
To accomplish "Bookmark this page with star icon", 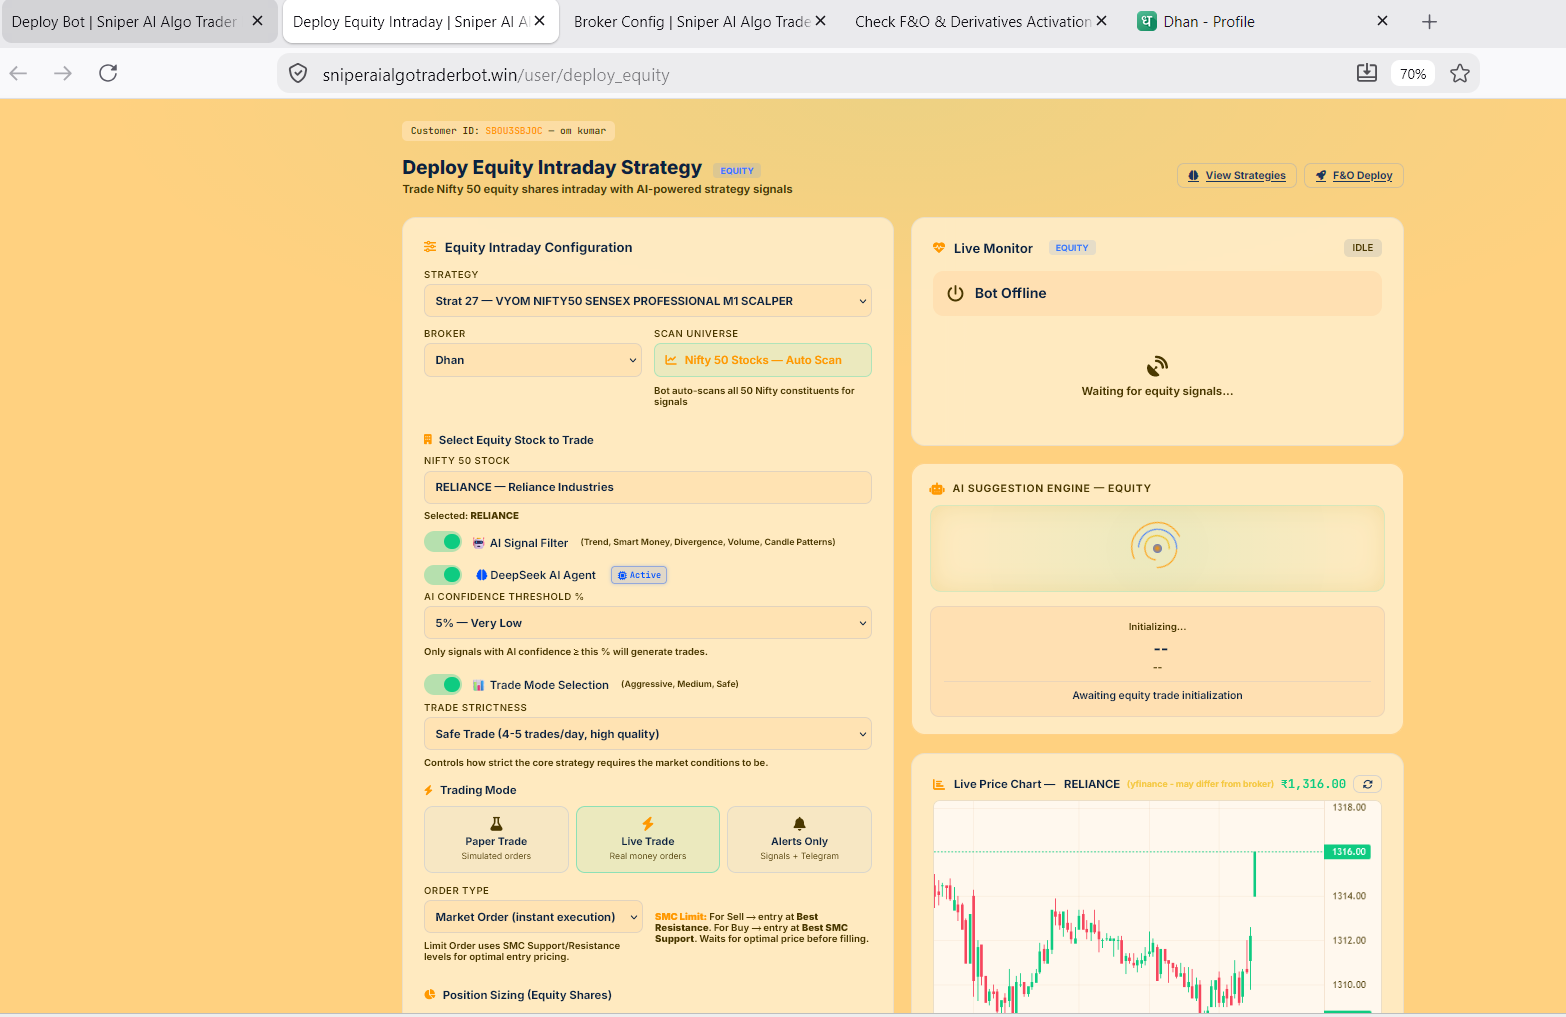I will [1460, 73].
